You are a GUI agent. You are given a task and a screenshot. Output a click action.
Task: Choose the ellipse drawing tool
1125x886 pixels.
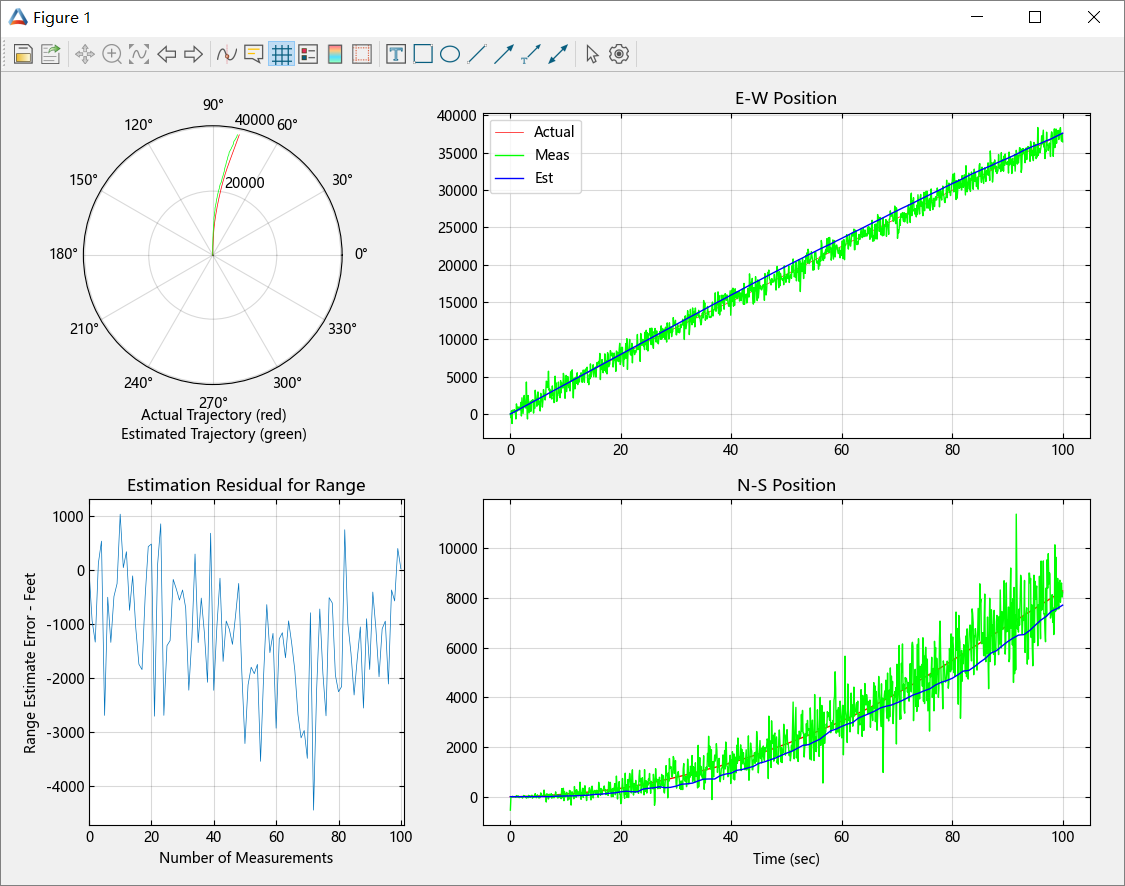pyautogui.click(x=450, y=55)
